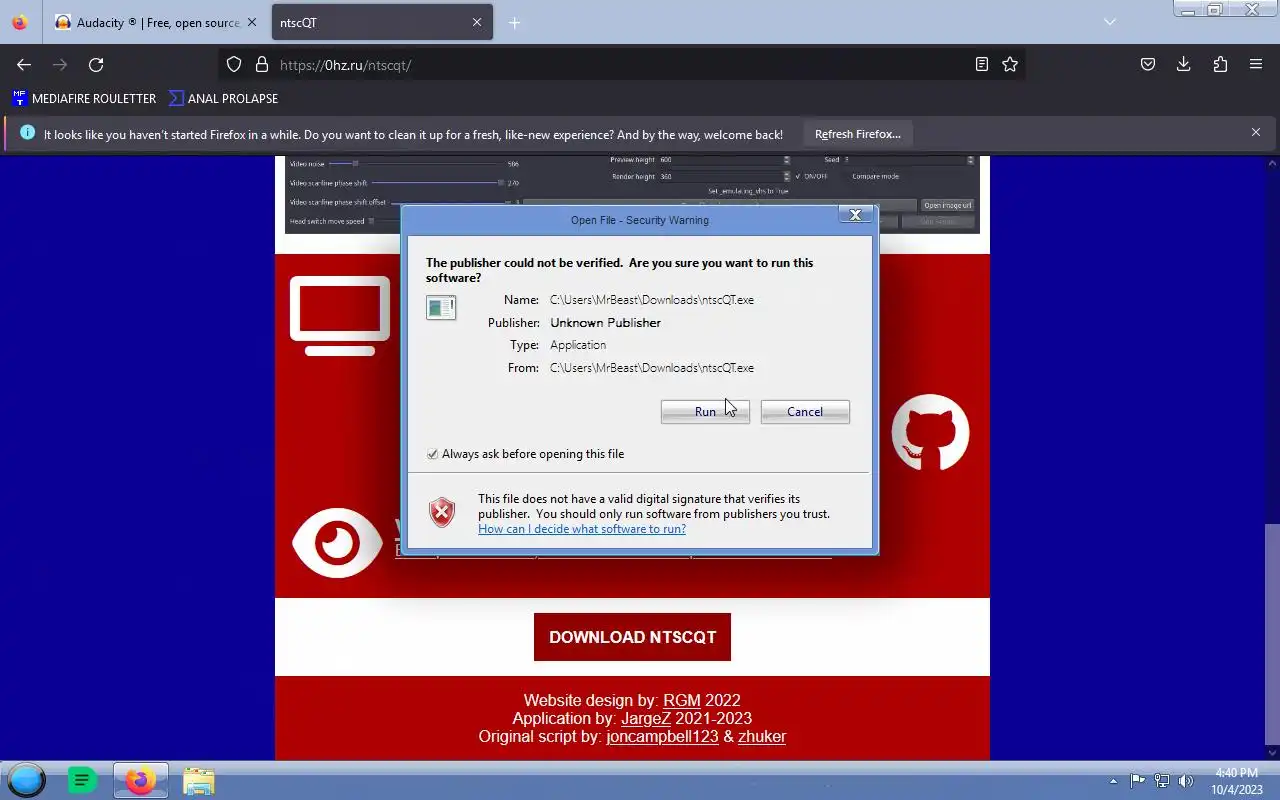Open File Explorer from the taskbar
The width and height of the screenshot is (1280, 800).
tap(198, 780)
